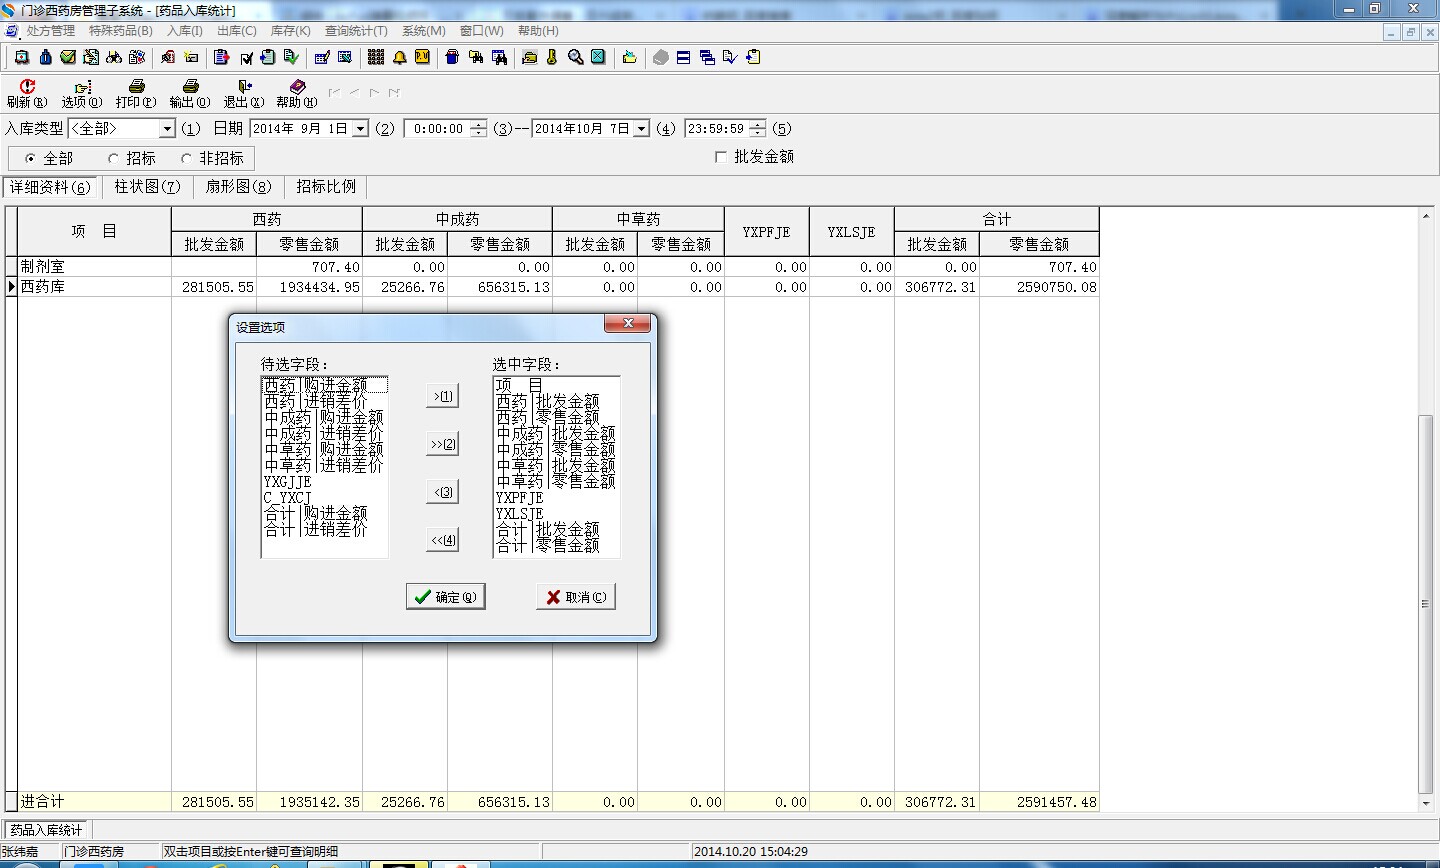Click 确定 to confirm field selection
The height and width of the screenshot is (868, 1440).
point(446,597)
